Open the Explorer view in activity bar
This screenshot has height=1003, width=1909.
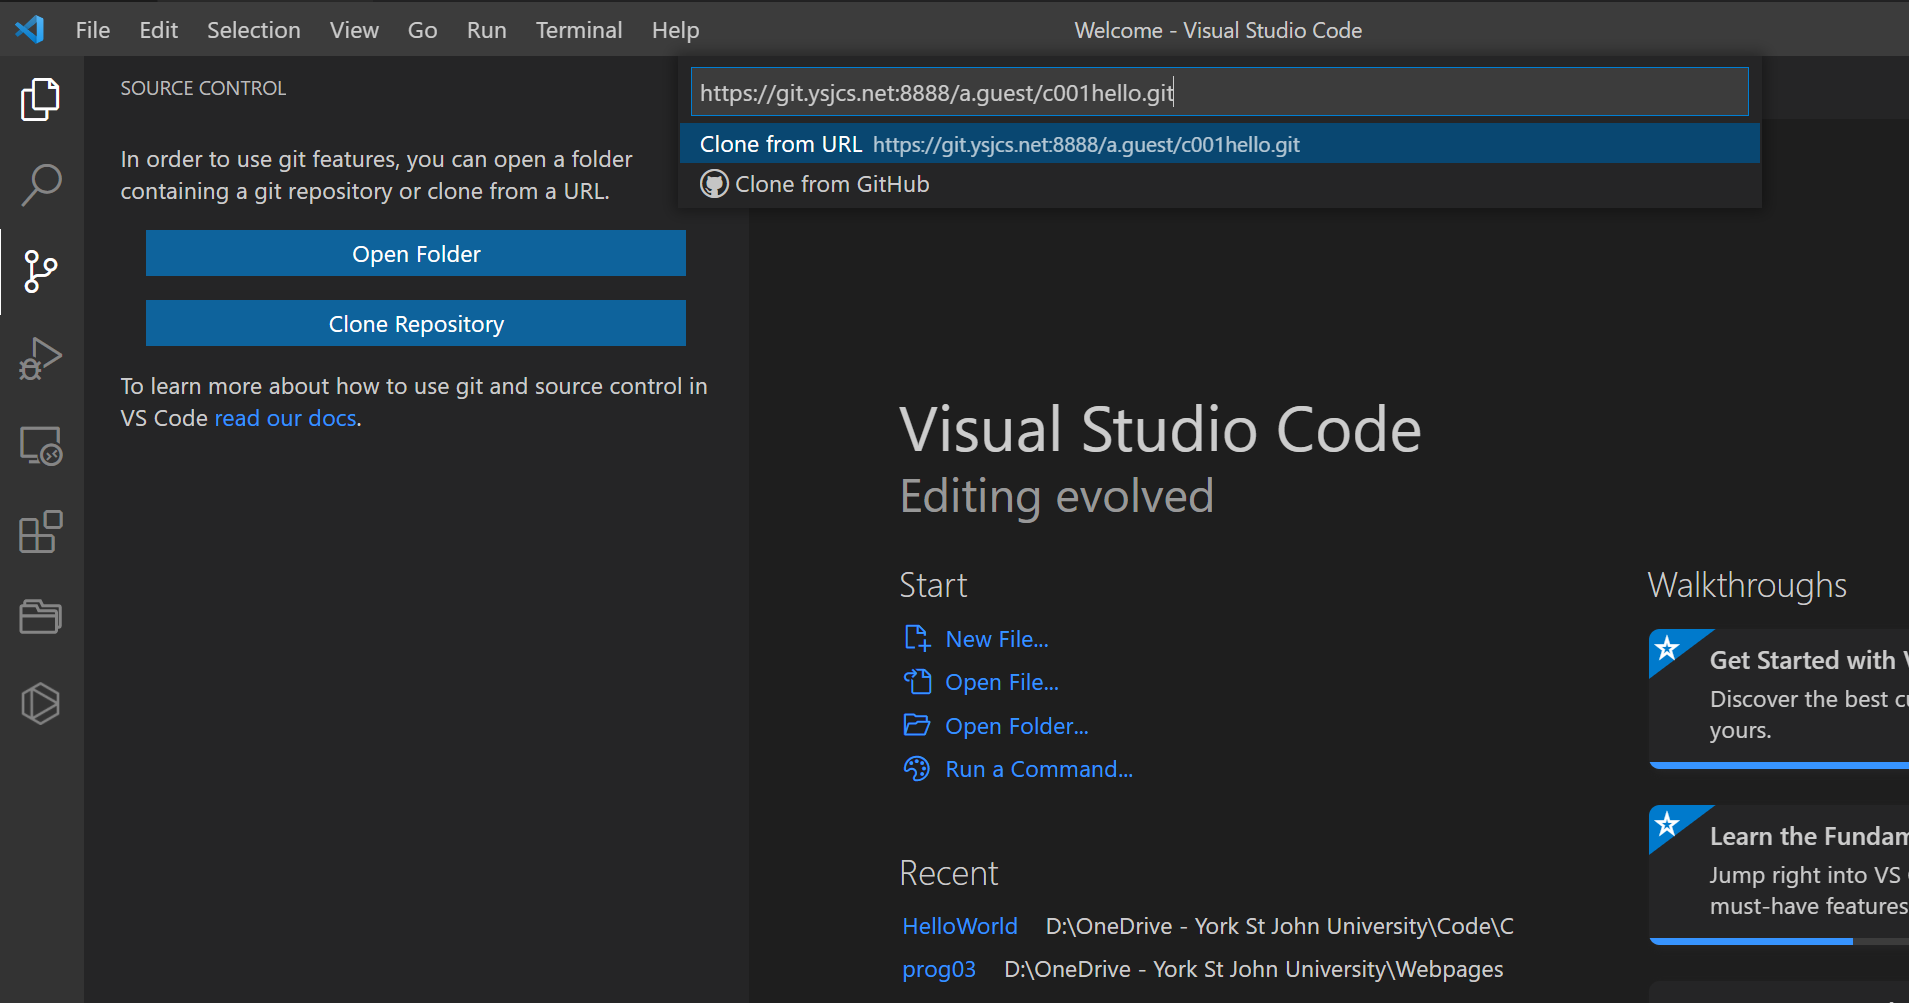[x=40, y=99]
